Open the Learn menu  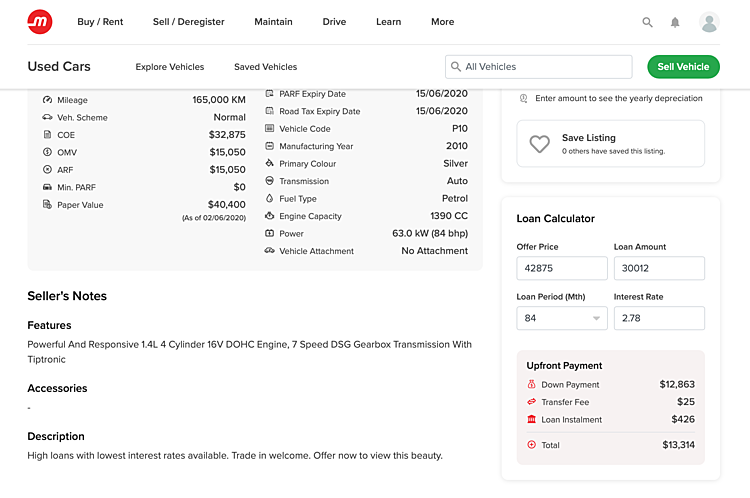pos(388,22)
